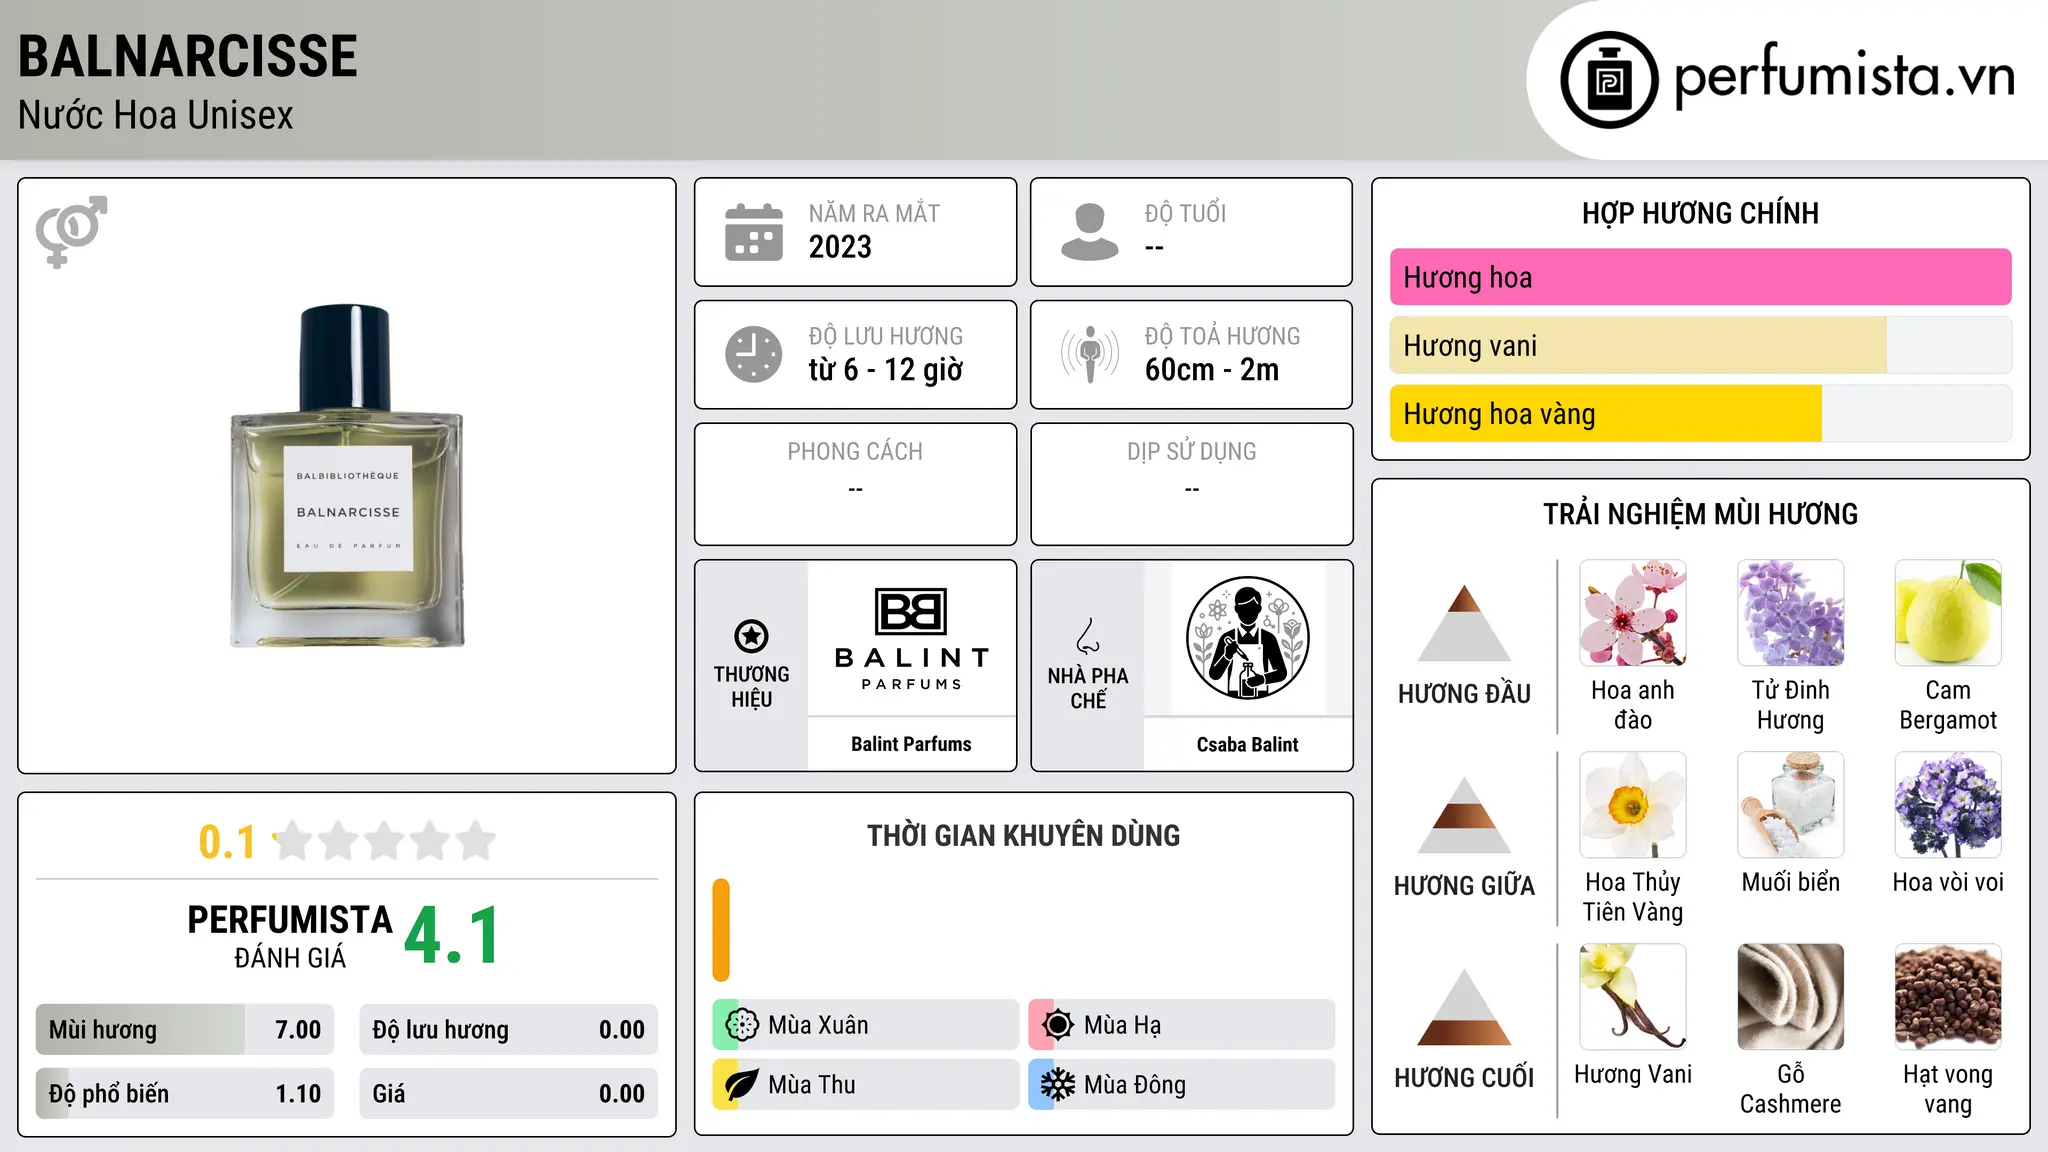Click the Mùa Đông snowflake icon
This screenshot has width=2048, height=1152.
pyautogui.click(x=1057, y=1085)
